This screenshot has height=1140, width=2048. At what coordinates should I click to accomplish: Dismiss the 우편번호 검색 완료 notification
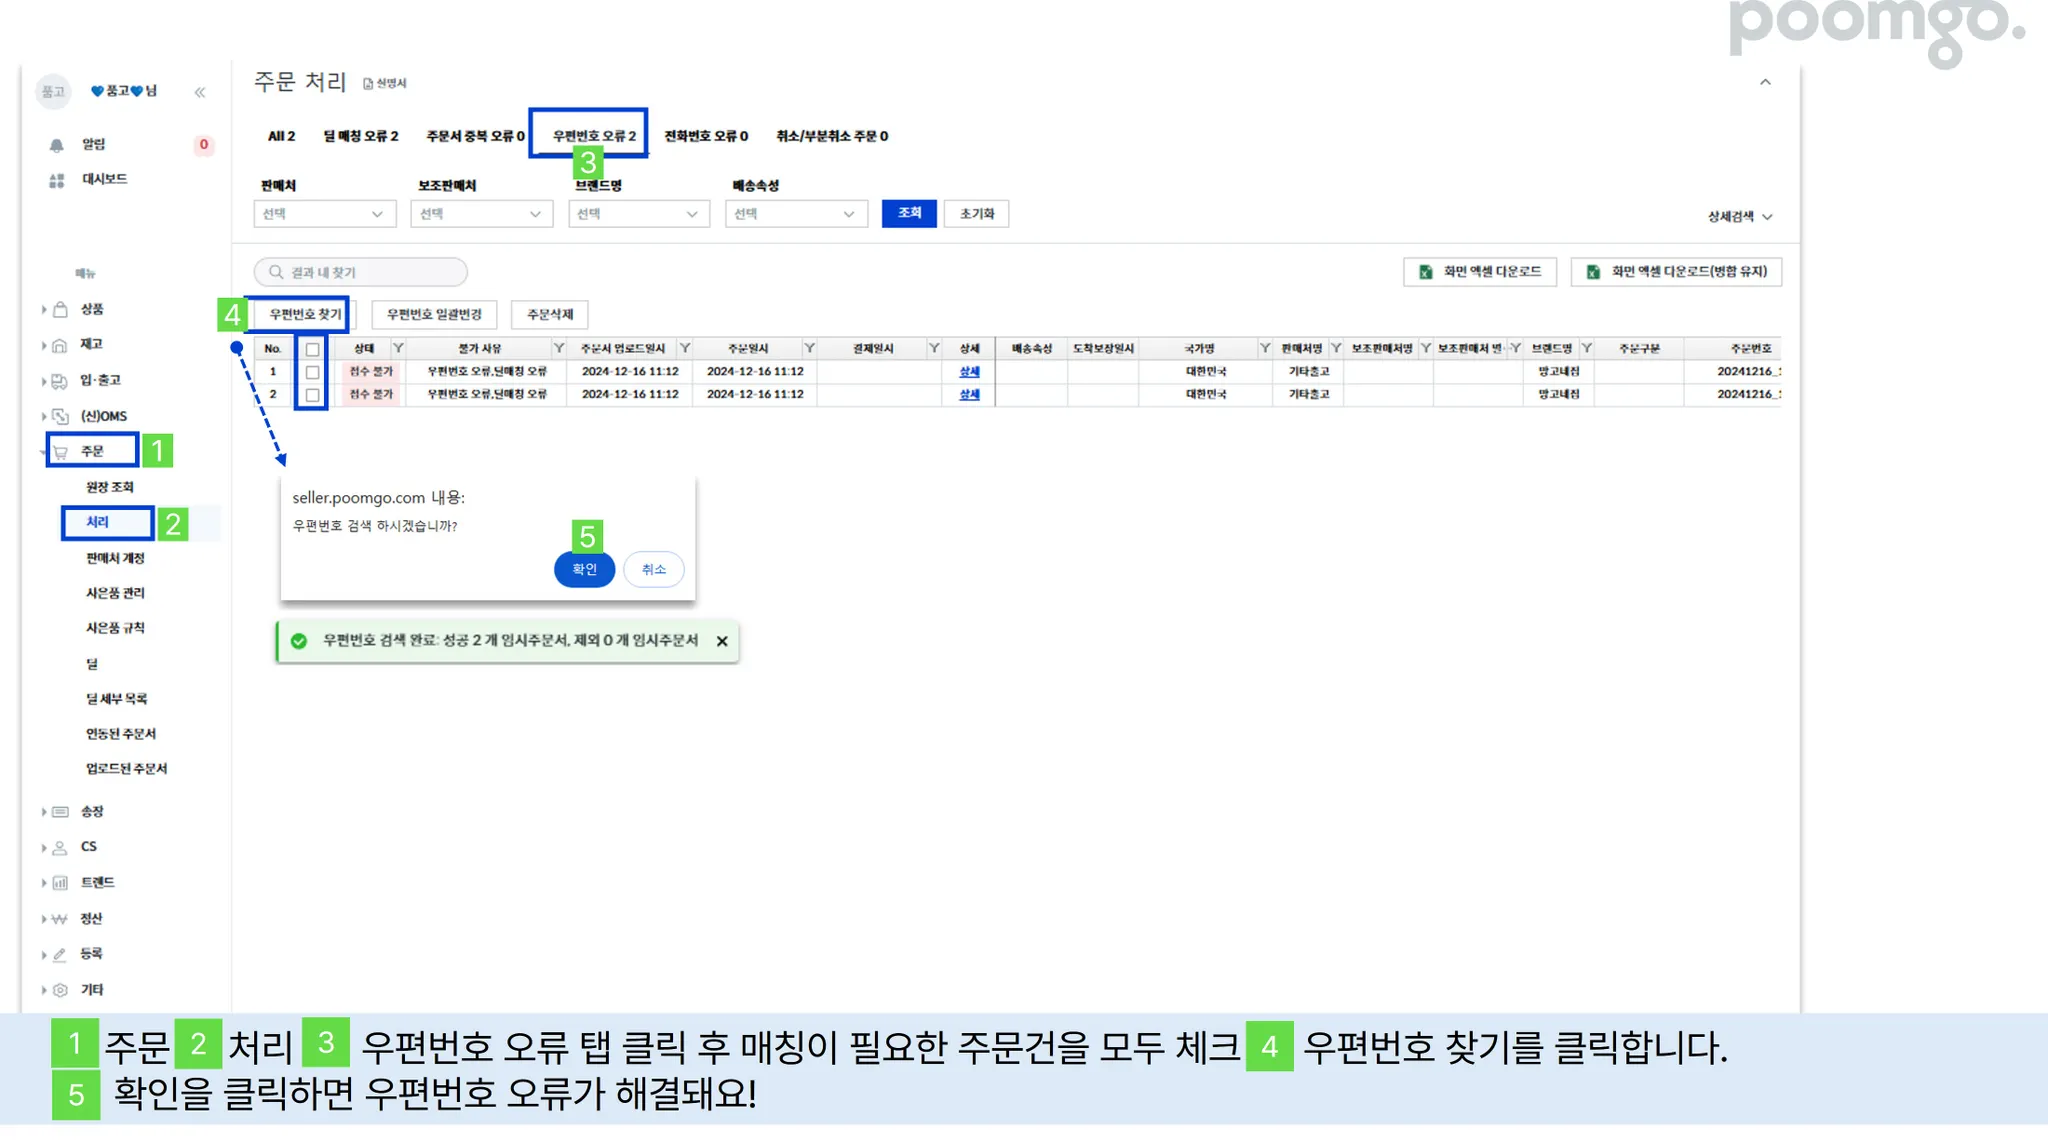[722, 641]
